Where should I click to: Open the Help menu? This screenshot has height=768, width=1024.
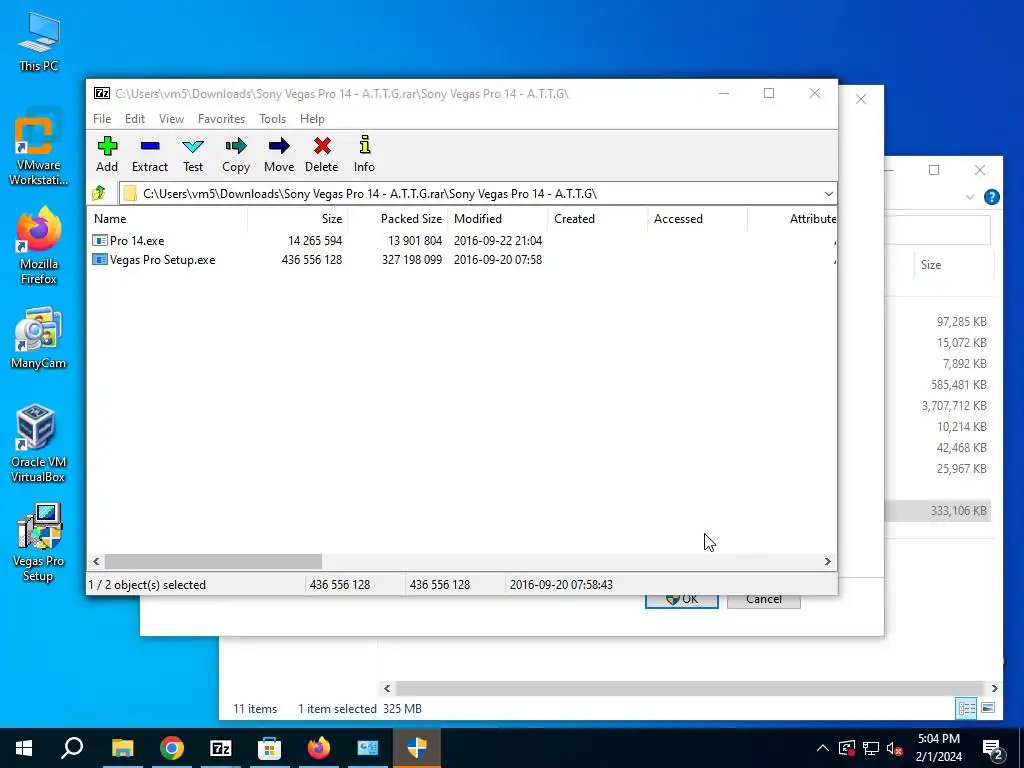(x=312, y=119)
